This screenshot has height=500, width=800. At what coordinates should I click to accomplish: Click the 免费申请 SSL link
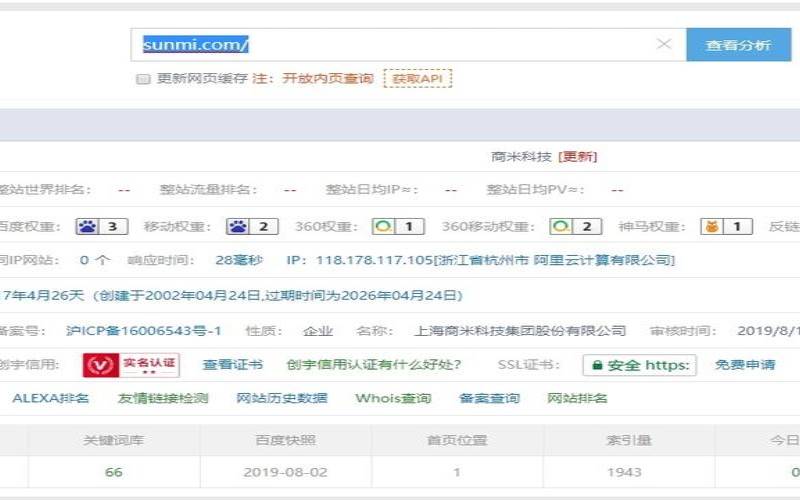point(745,365)
